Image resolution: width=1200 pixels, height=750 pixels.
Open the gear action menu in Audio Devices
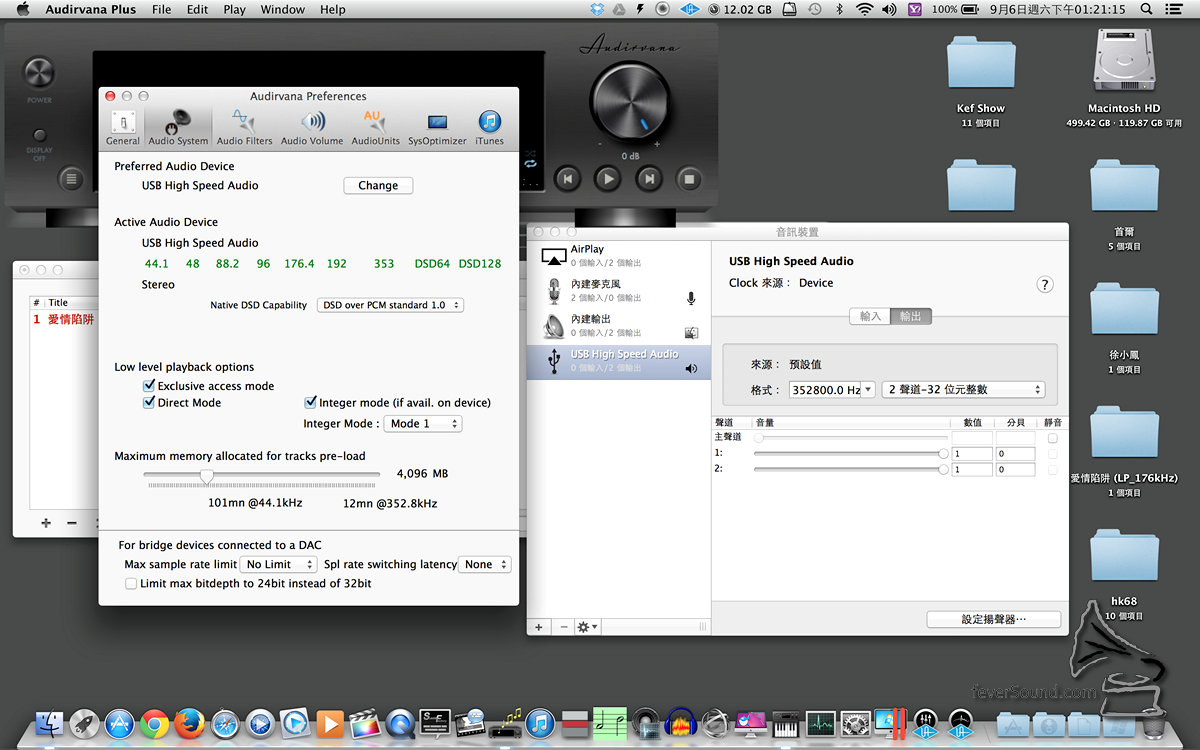tap(587, 627)
